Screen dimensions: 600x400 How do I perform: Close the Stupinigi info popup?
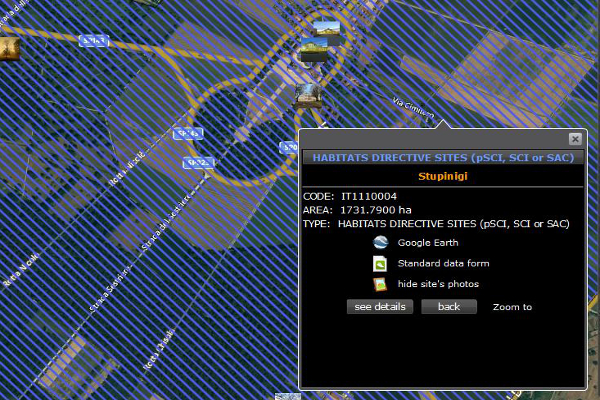[x=575, y=139]
